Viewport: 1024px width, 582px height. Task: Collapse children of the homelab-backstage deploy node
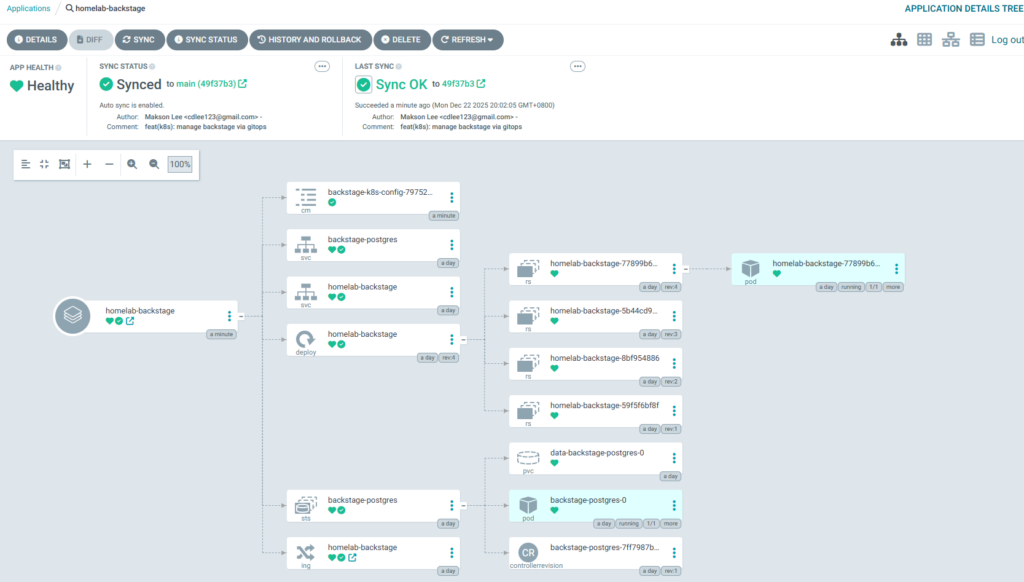click(x=463, y=340)
